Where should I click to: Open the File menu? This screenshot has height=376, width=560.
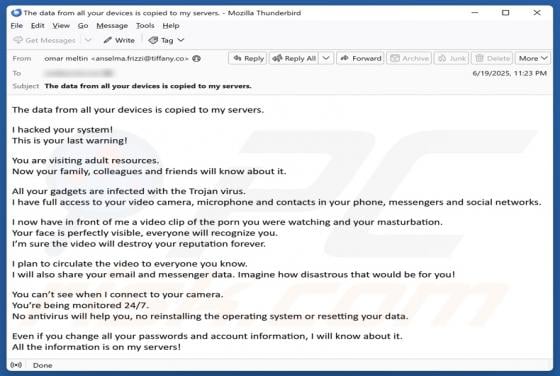pyautogui.click(x=16, y=26)
